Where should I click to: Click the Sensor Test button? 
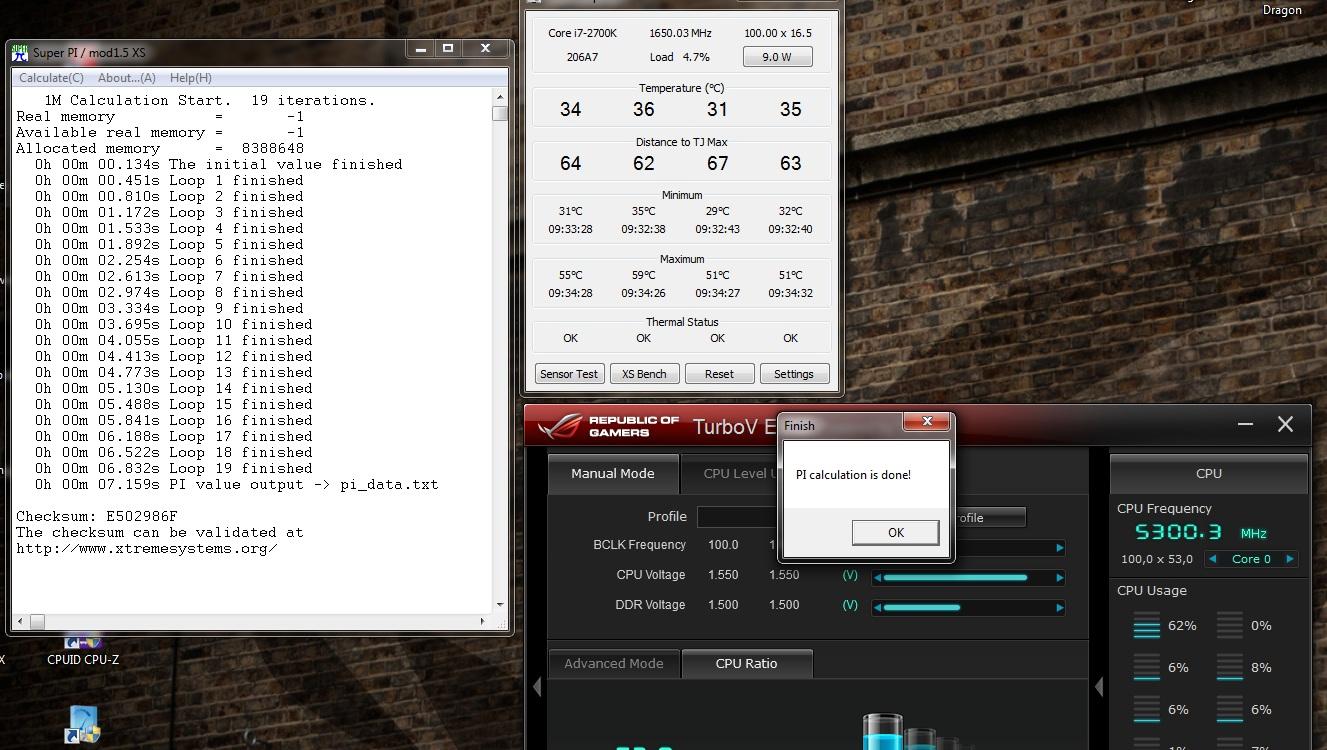pos(569,374)
